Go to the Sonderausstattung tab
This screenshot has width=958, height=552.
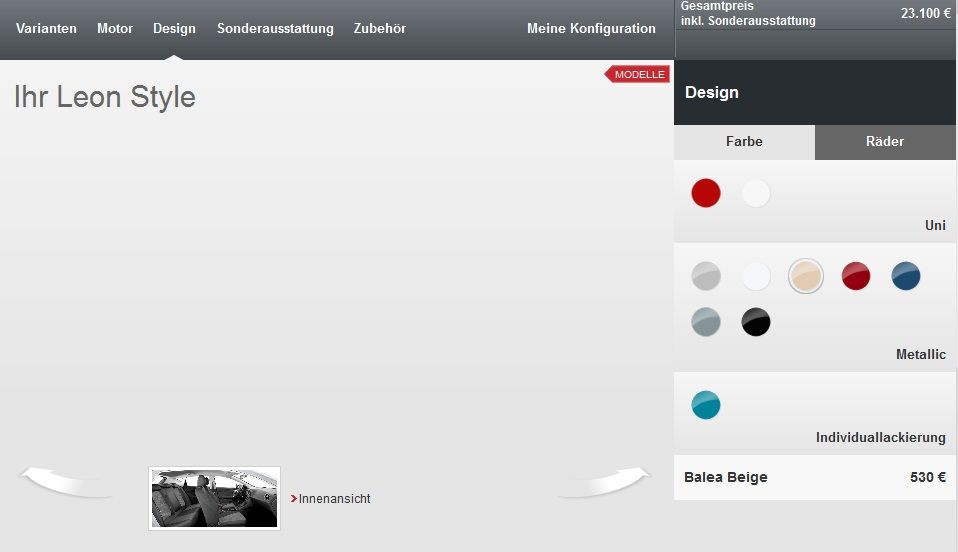(275, 28)
